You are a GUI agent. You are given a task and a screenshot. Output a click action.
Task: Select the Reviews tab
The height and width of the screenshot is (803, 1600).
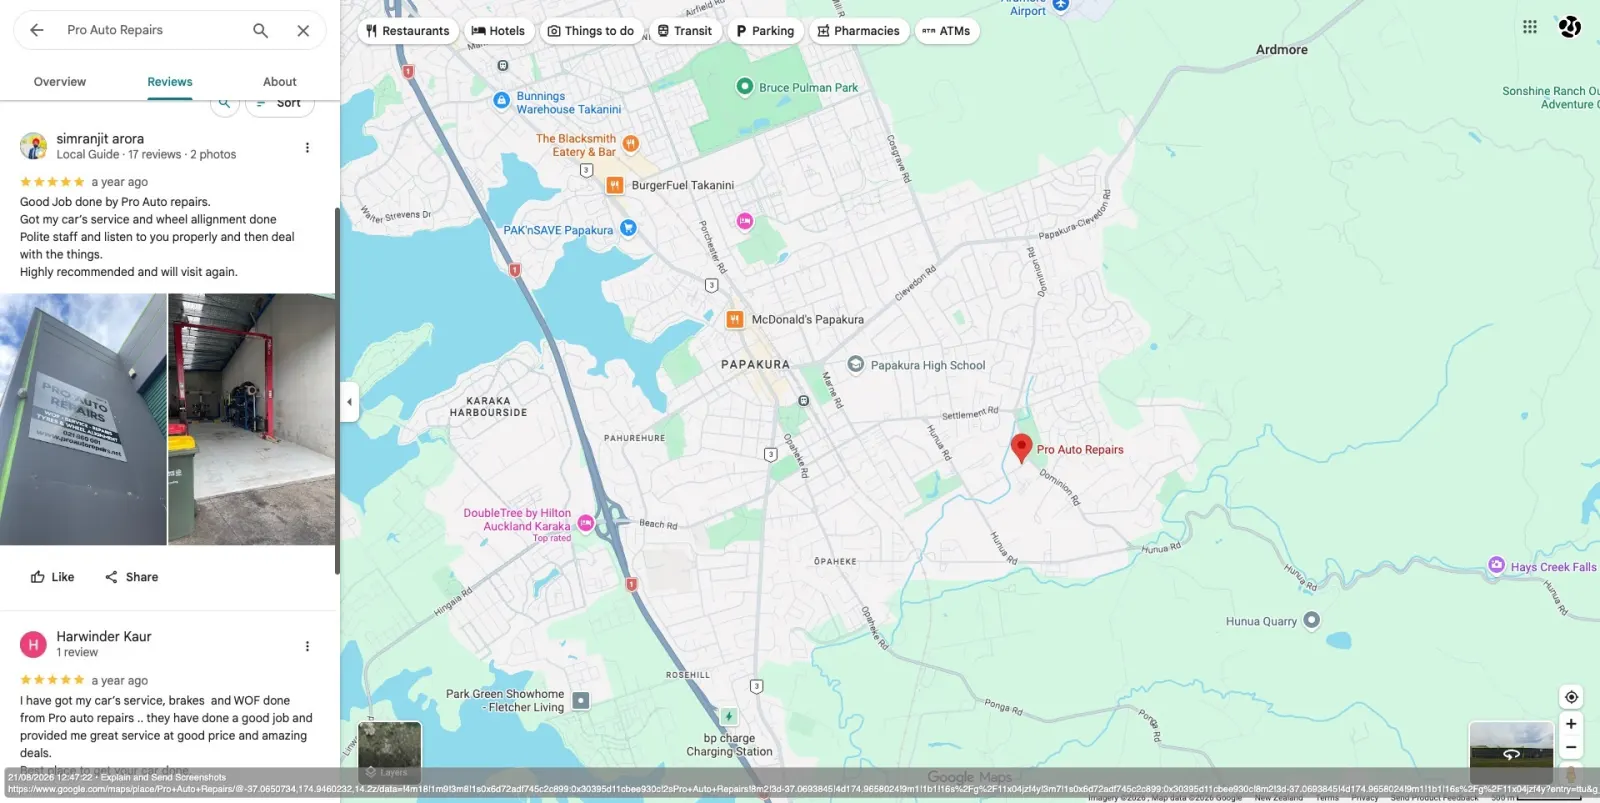tap(170, 82)
